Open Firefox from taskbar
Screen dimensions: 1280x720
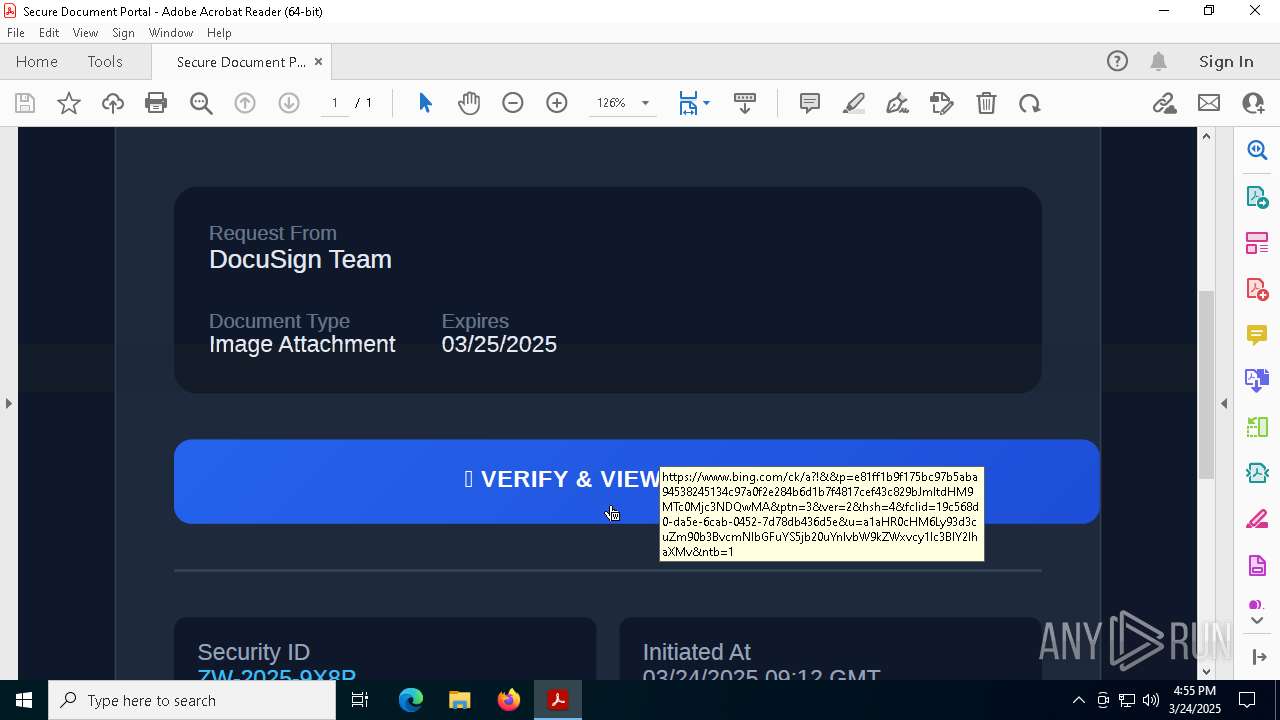(509, 700)
